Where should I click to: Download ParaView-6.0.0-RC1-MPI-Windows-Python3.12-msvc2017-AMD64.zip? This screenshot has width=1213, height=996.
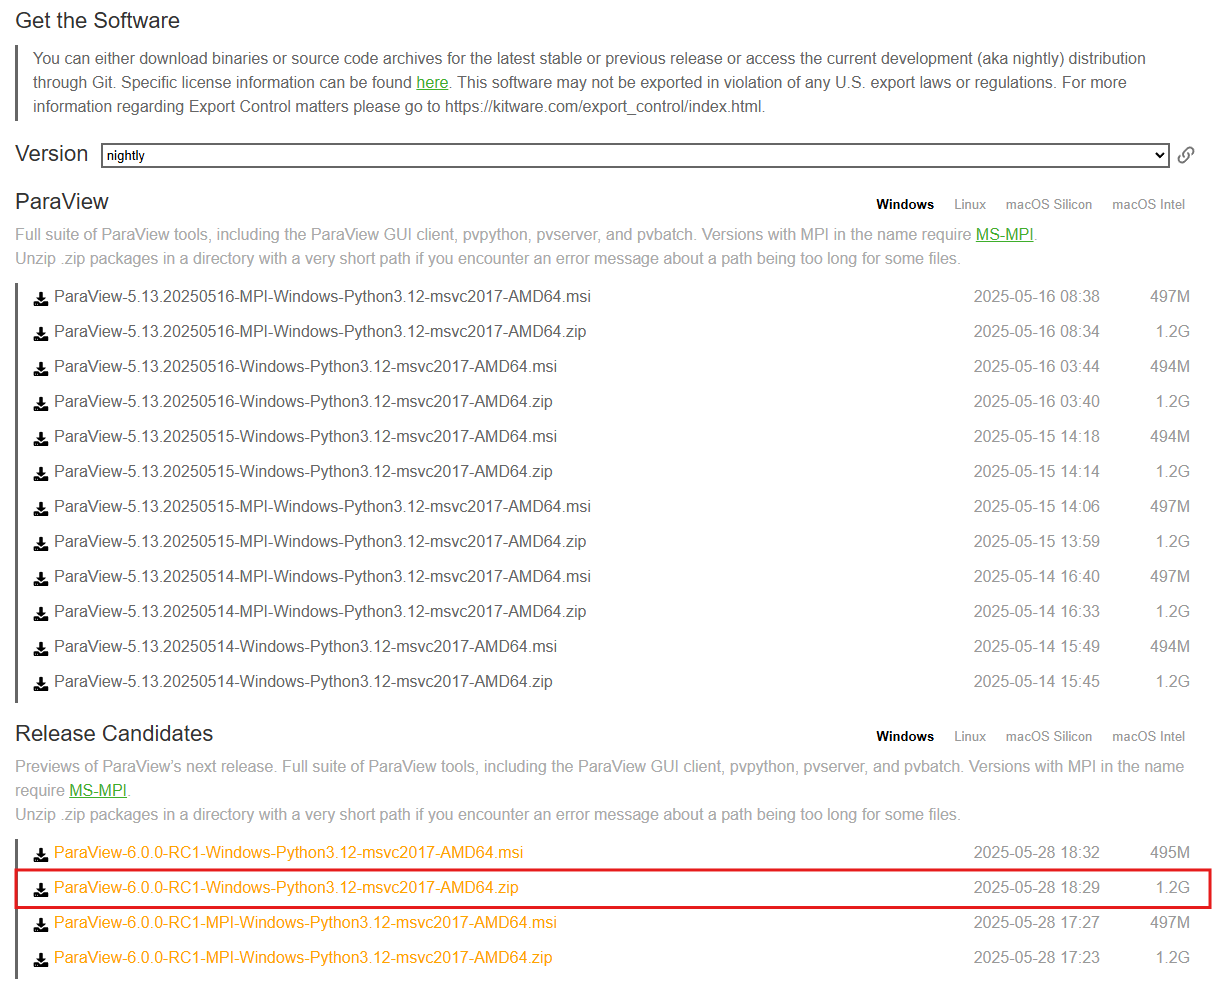pos(303,957)
